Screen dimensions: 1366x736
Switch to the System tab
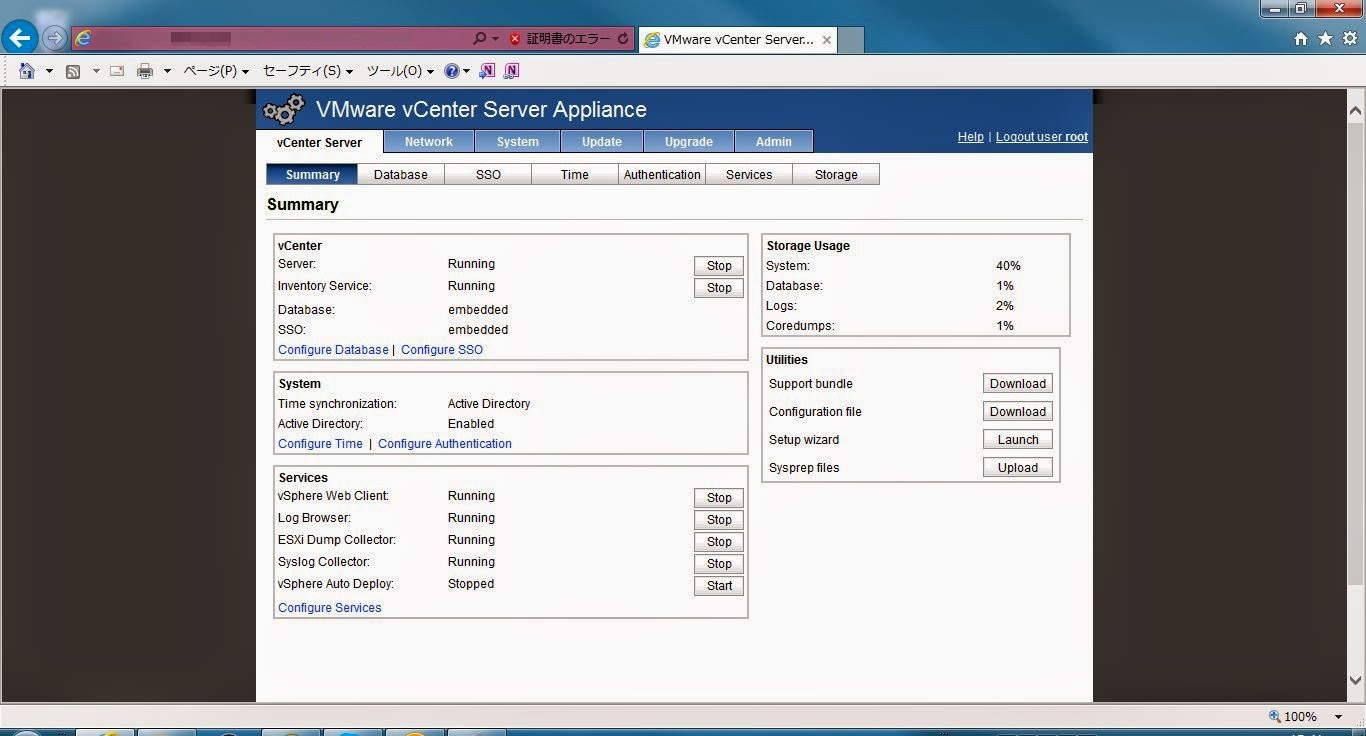tap(518, 142)
